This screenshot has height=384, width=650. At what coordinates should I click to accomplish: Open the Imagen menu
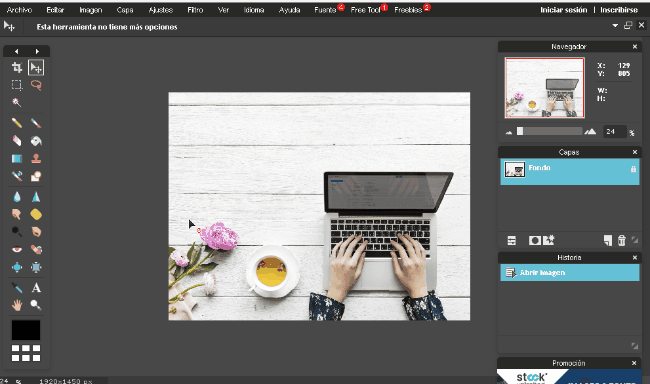(x=90, y=10)
